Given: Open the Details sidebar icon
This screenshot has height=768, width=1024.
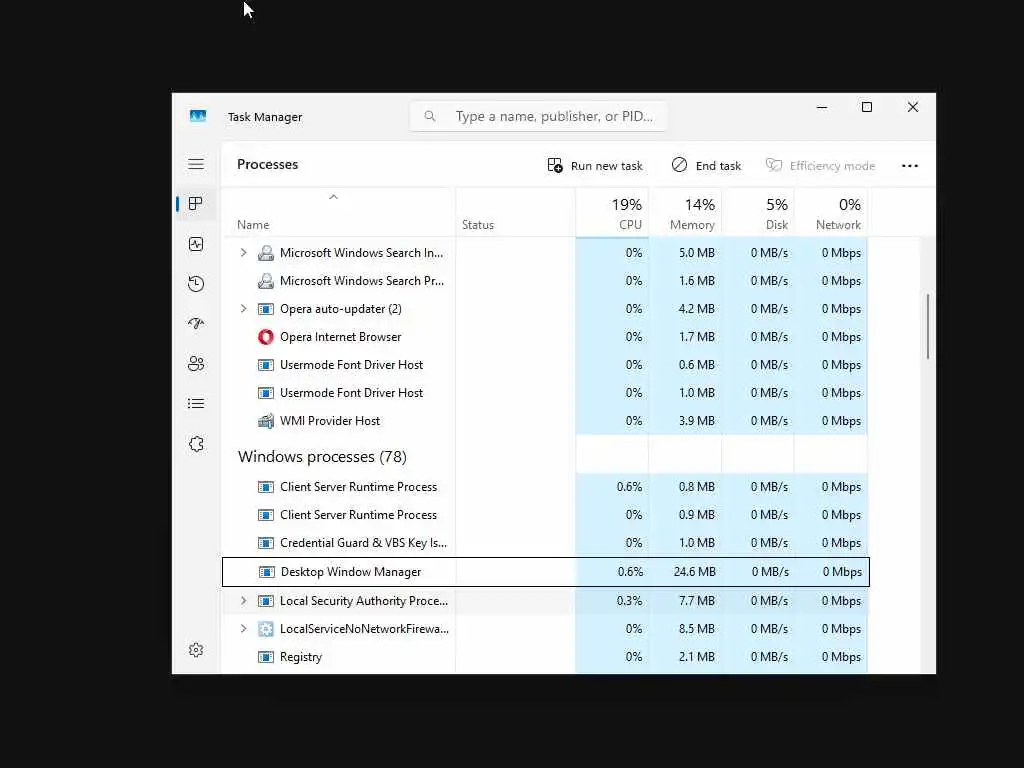Looking at the screenshot, I should tap(196, 404).
